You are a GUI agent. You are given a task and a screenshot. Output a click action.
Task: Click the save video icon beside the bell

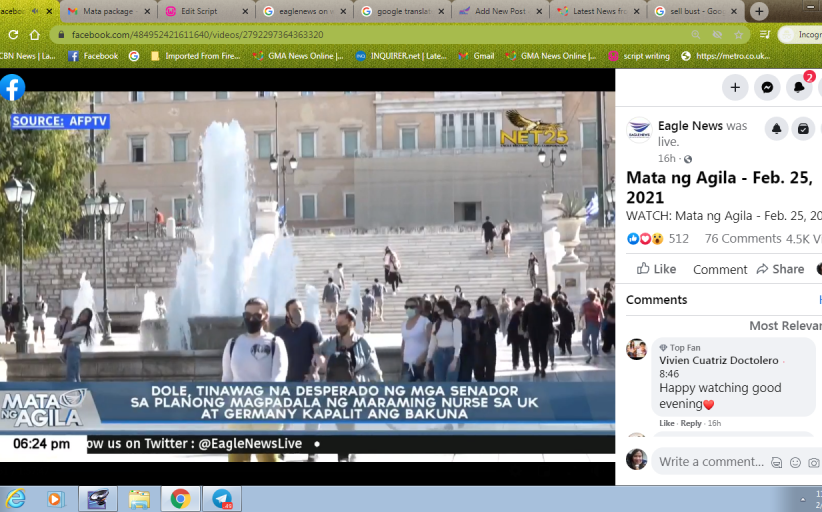coord(803,129)
